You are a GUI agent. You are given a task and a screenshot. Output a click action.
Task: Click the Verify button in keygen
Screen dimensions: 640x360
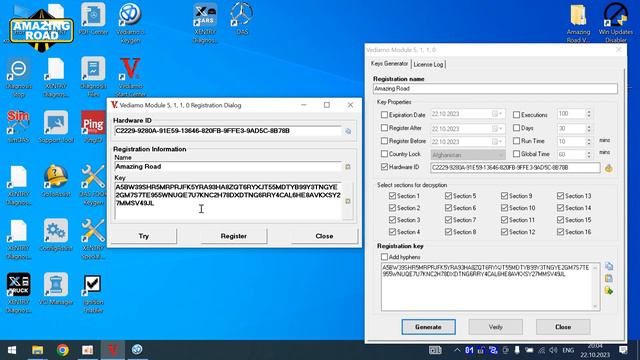coord(496,327)
